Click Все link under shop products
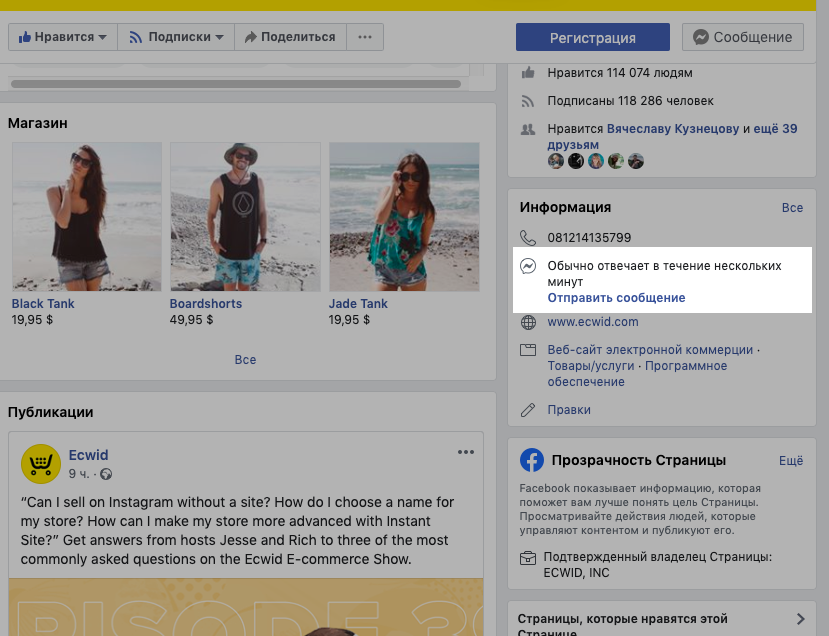Screen dimensions: 829x636 (245, 360)
